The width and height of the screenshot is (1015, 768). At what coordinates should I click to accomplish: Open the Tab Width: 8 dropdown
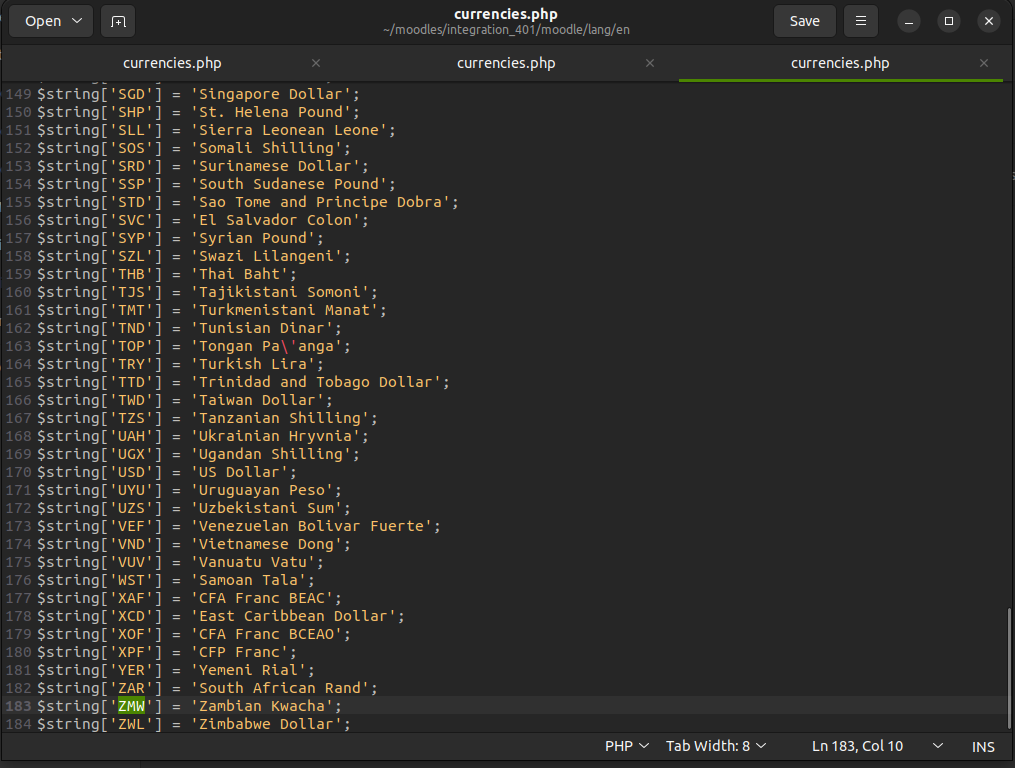click(716, 747)
